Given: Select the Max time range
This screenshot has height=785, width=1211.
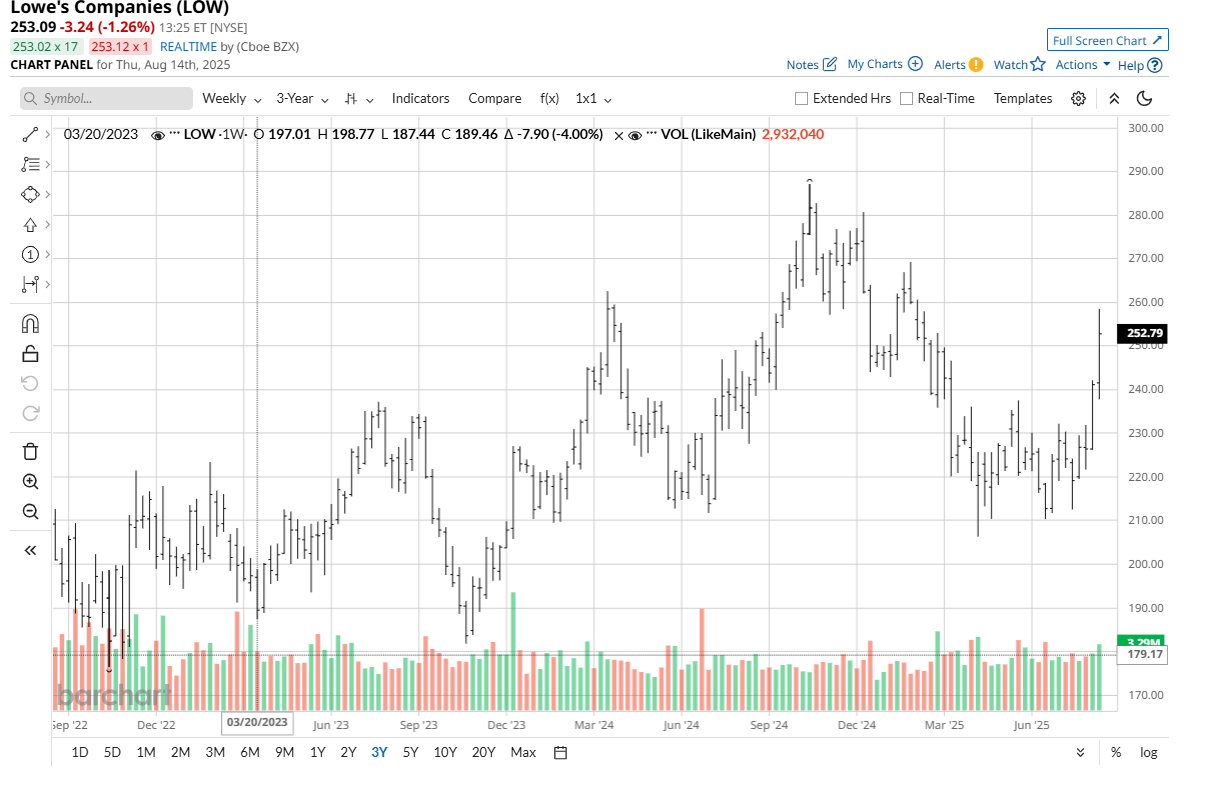Looking at the screenshot, I should point(523,752).
